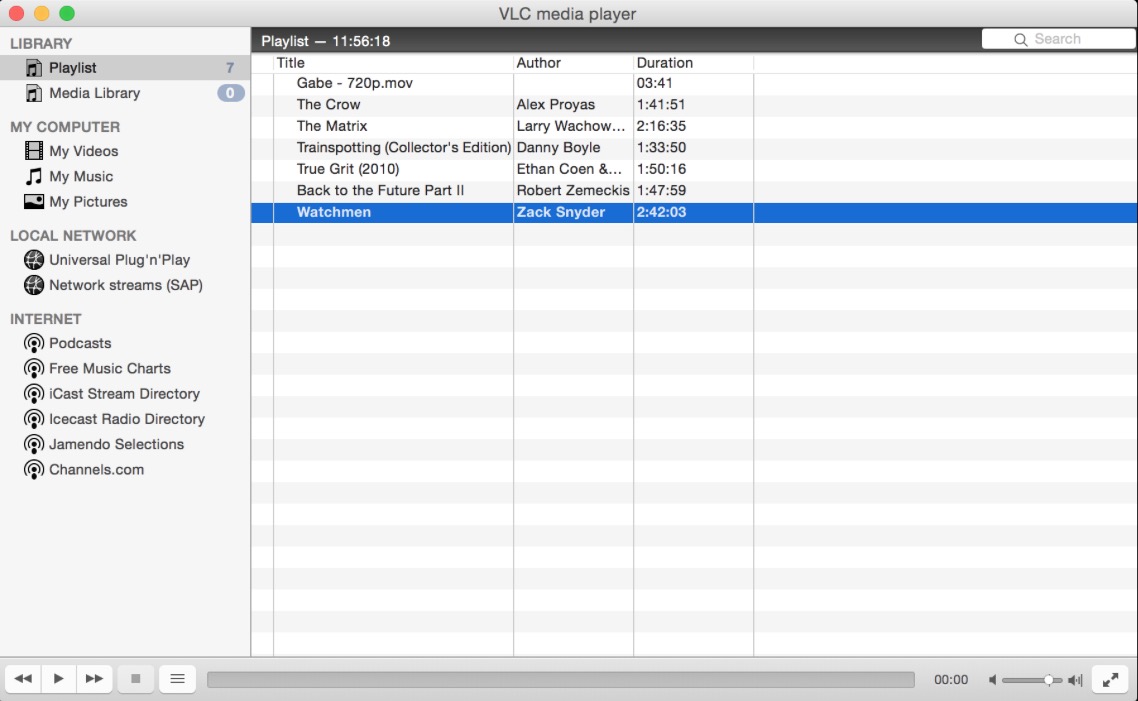Toggle the playlist view button
Image resolution: width=1138 pixels, height=701 pixels.
(x=177, y=679)
